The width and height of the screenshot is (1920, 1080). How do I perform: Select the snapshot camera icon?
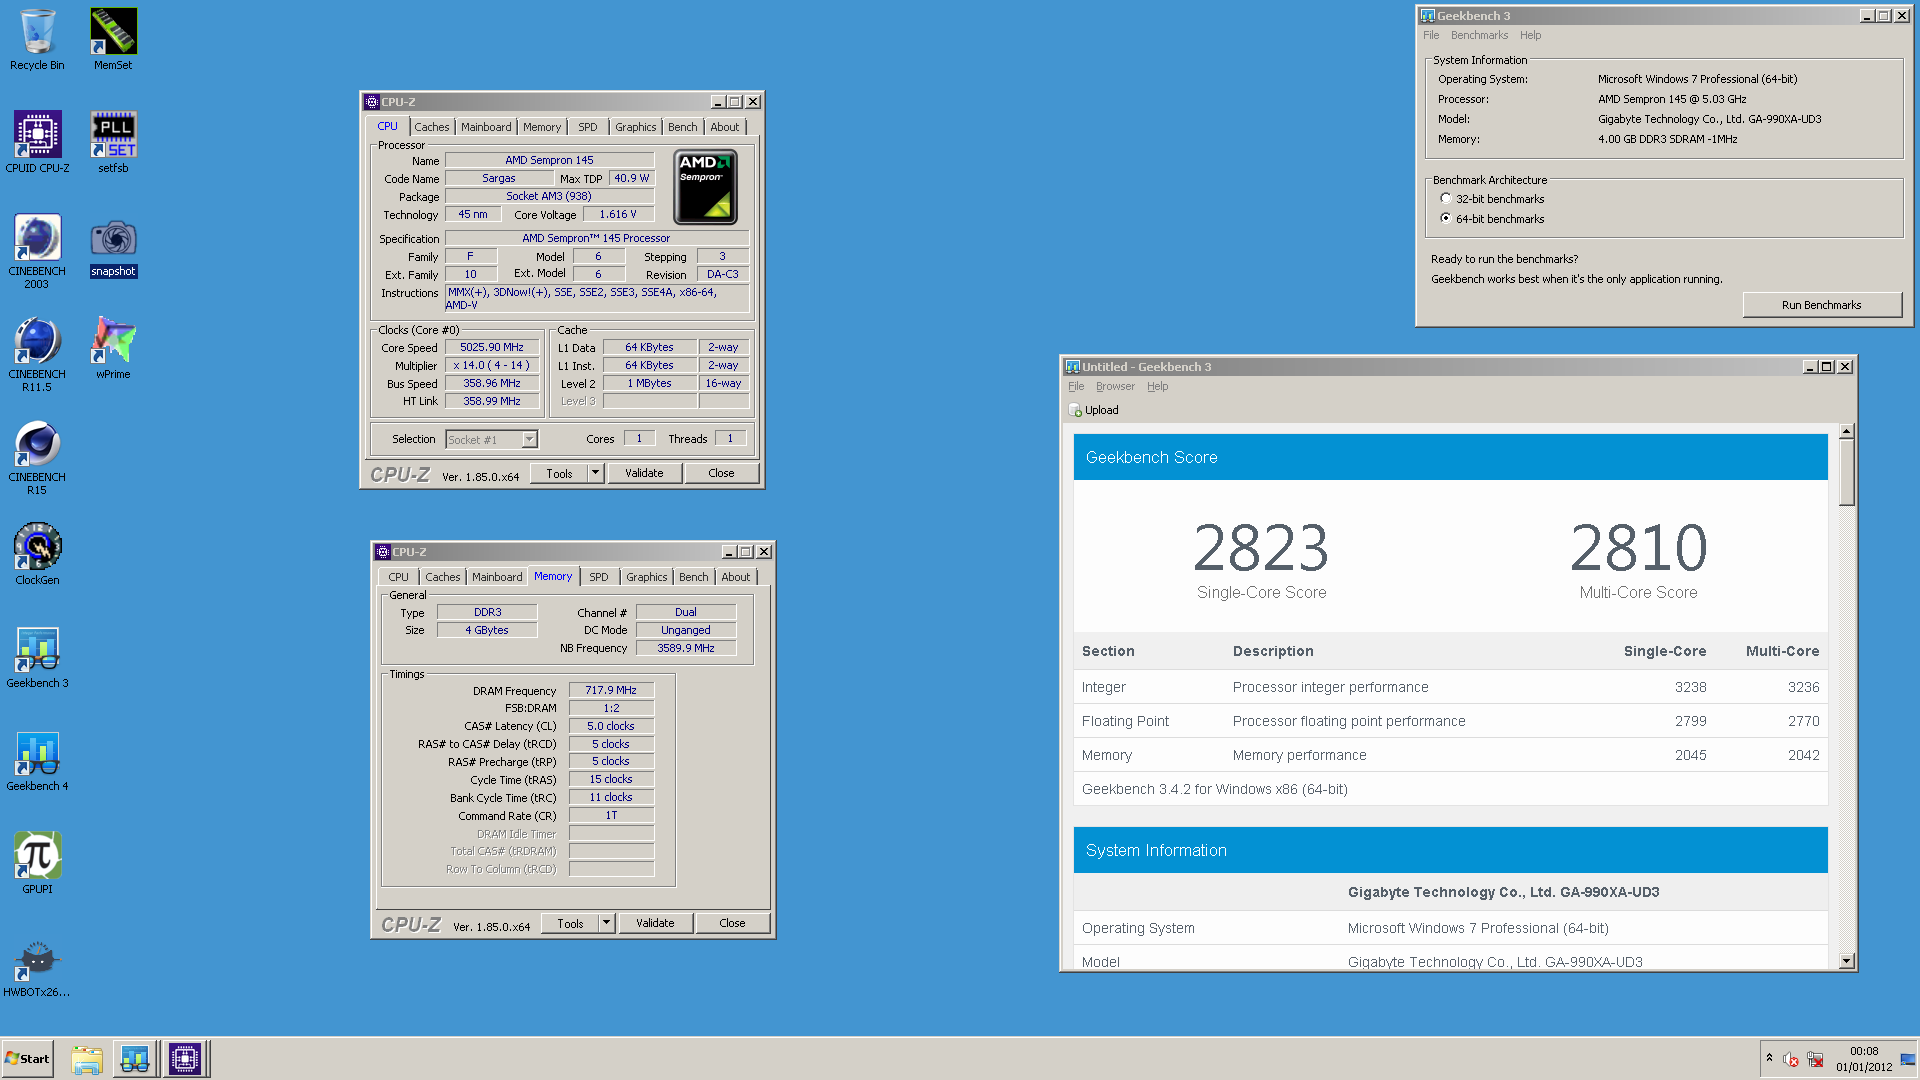pos(113,247)
